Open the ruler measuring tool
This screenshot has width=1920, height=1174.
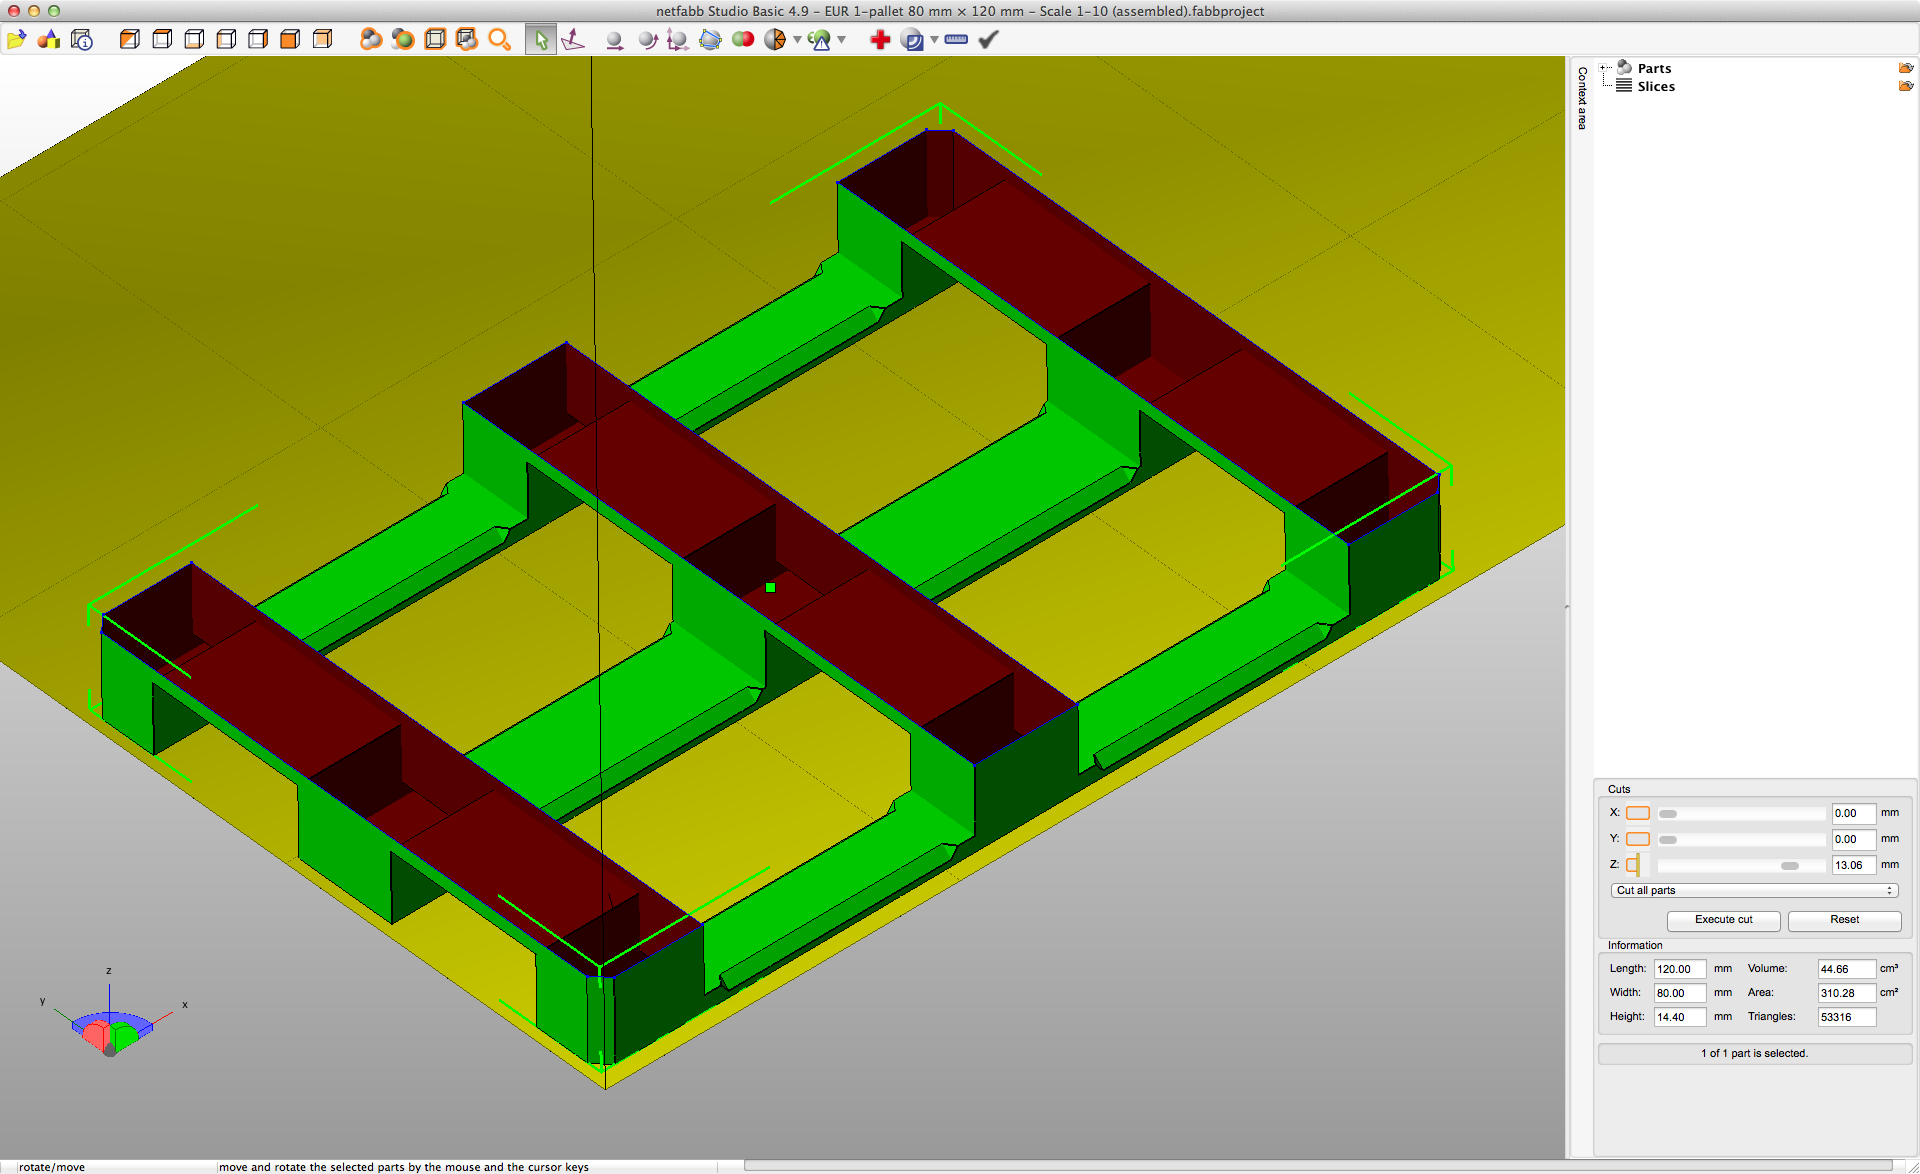click(x=956, y=39)
